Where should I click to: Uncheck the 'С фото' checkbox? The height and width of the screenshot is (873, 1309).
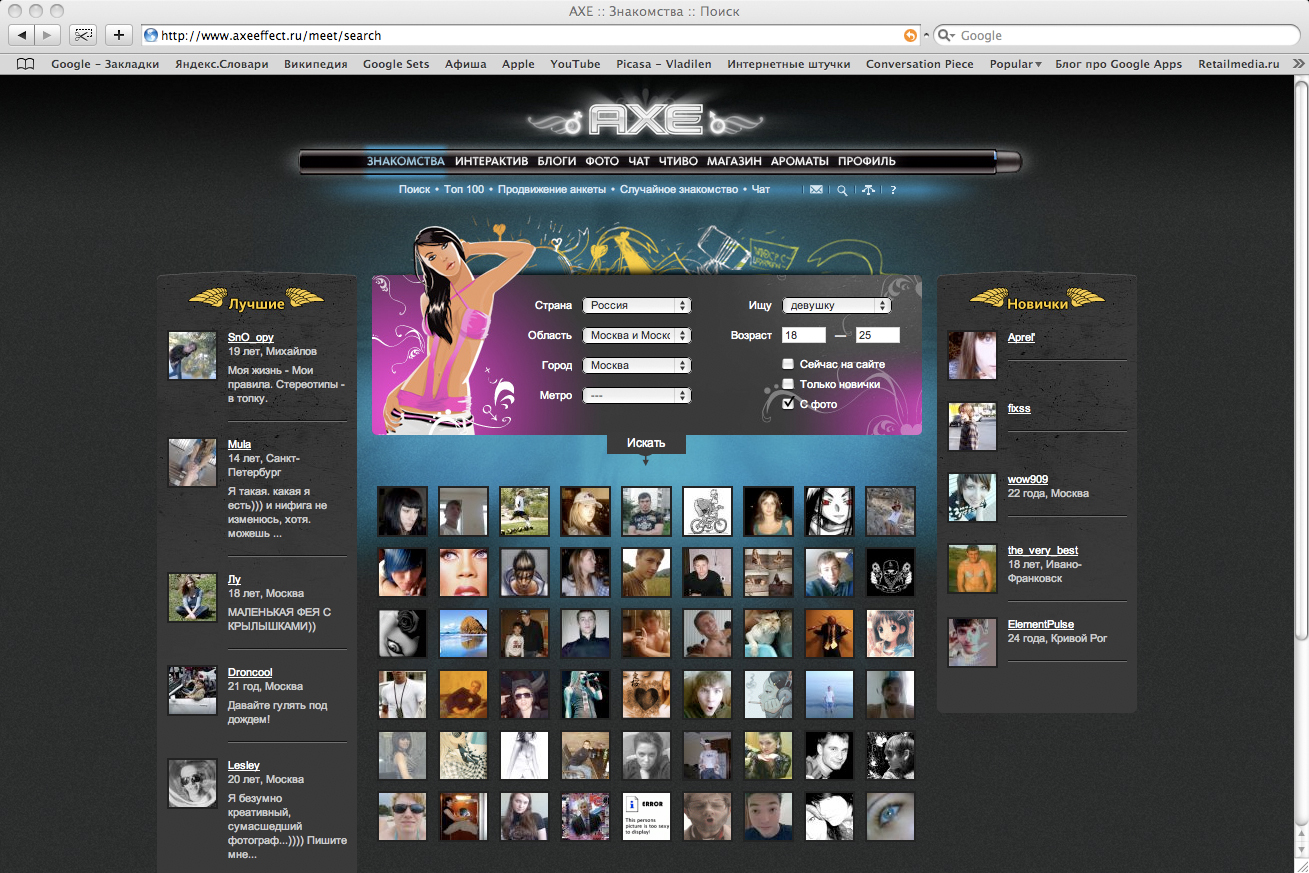coord(788,404)
